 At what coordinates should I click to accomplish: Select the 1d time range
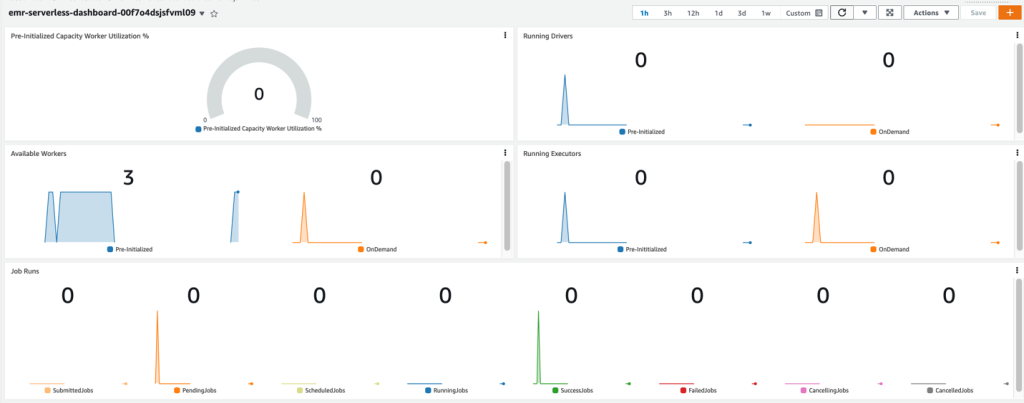[718, 13]
